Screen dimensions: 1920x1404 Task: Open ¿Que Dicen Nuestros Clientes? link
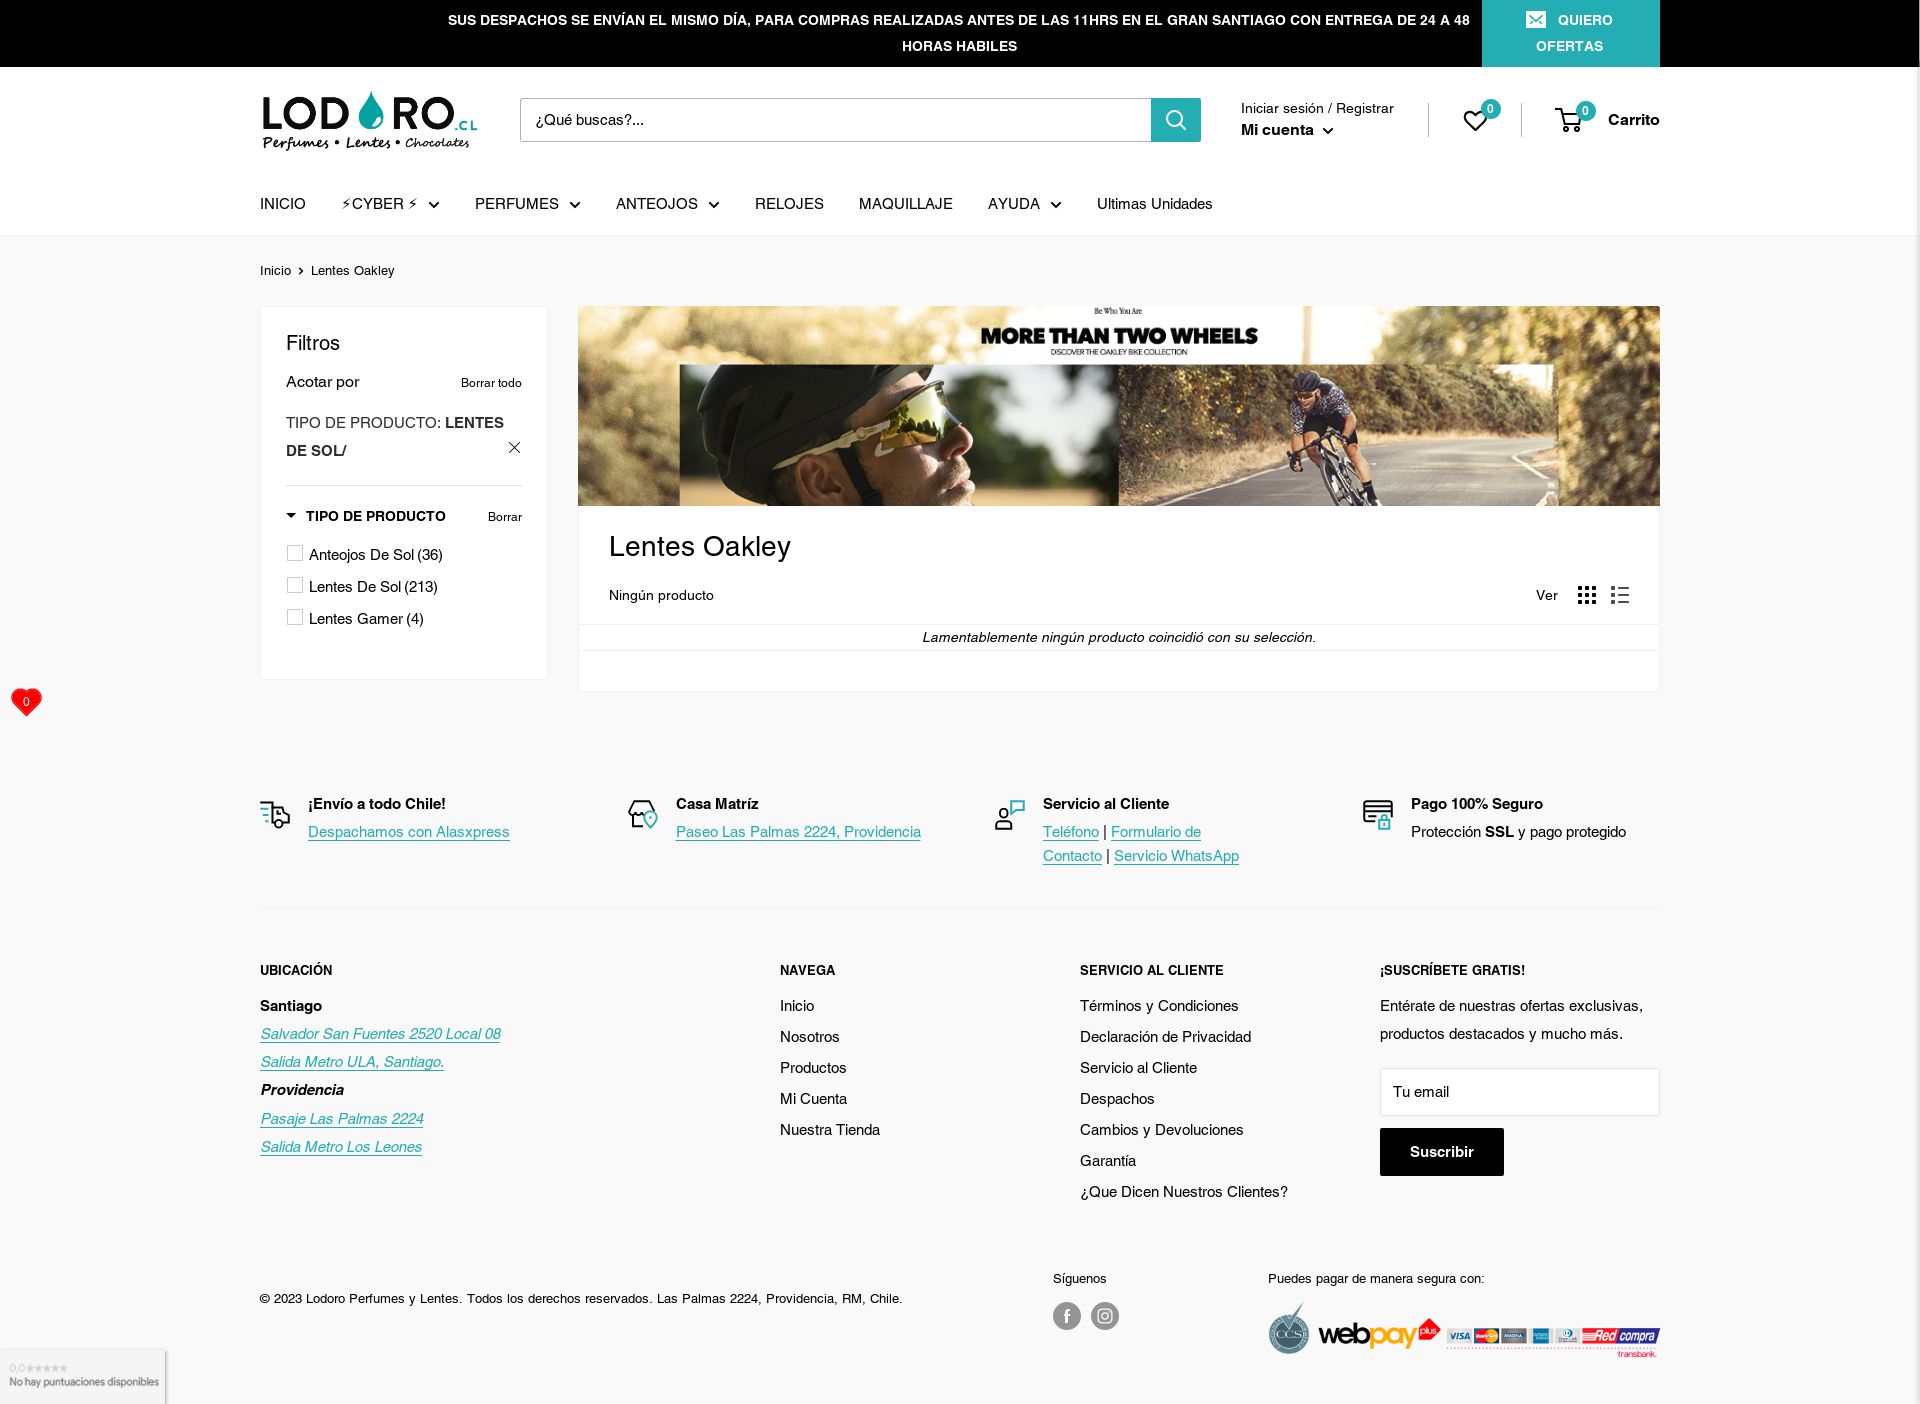coord(1184,1192)
